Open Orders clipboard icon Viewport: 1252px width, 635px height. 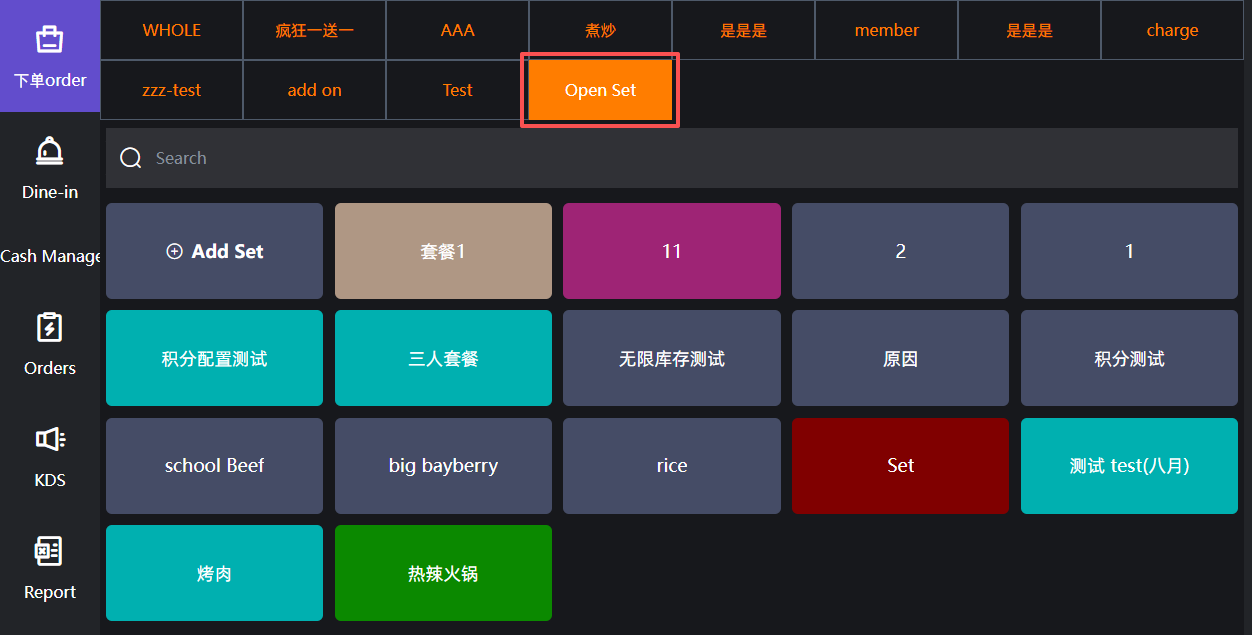(x=50, y=327)
